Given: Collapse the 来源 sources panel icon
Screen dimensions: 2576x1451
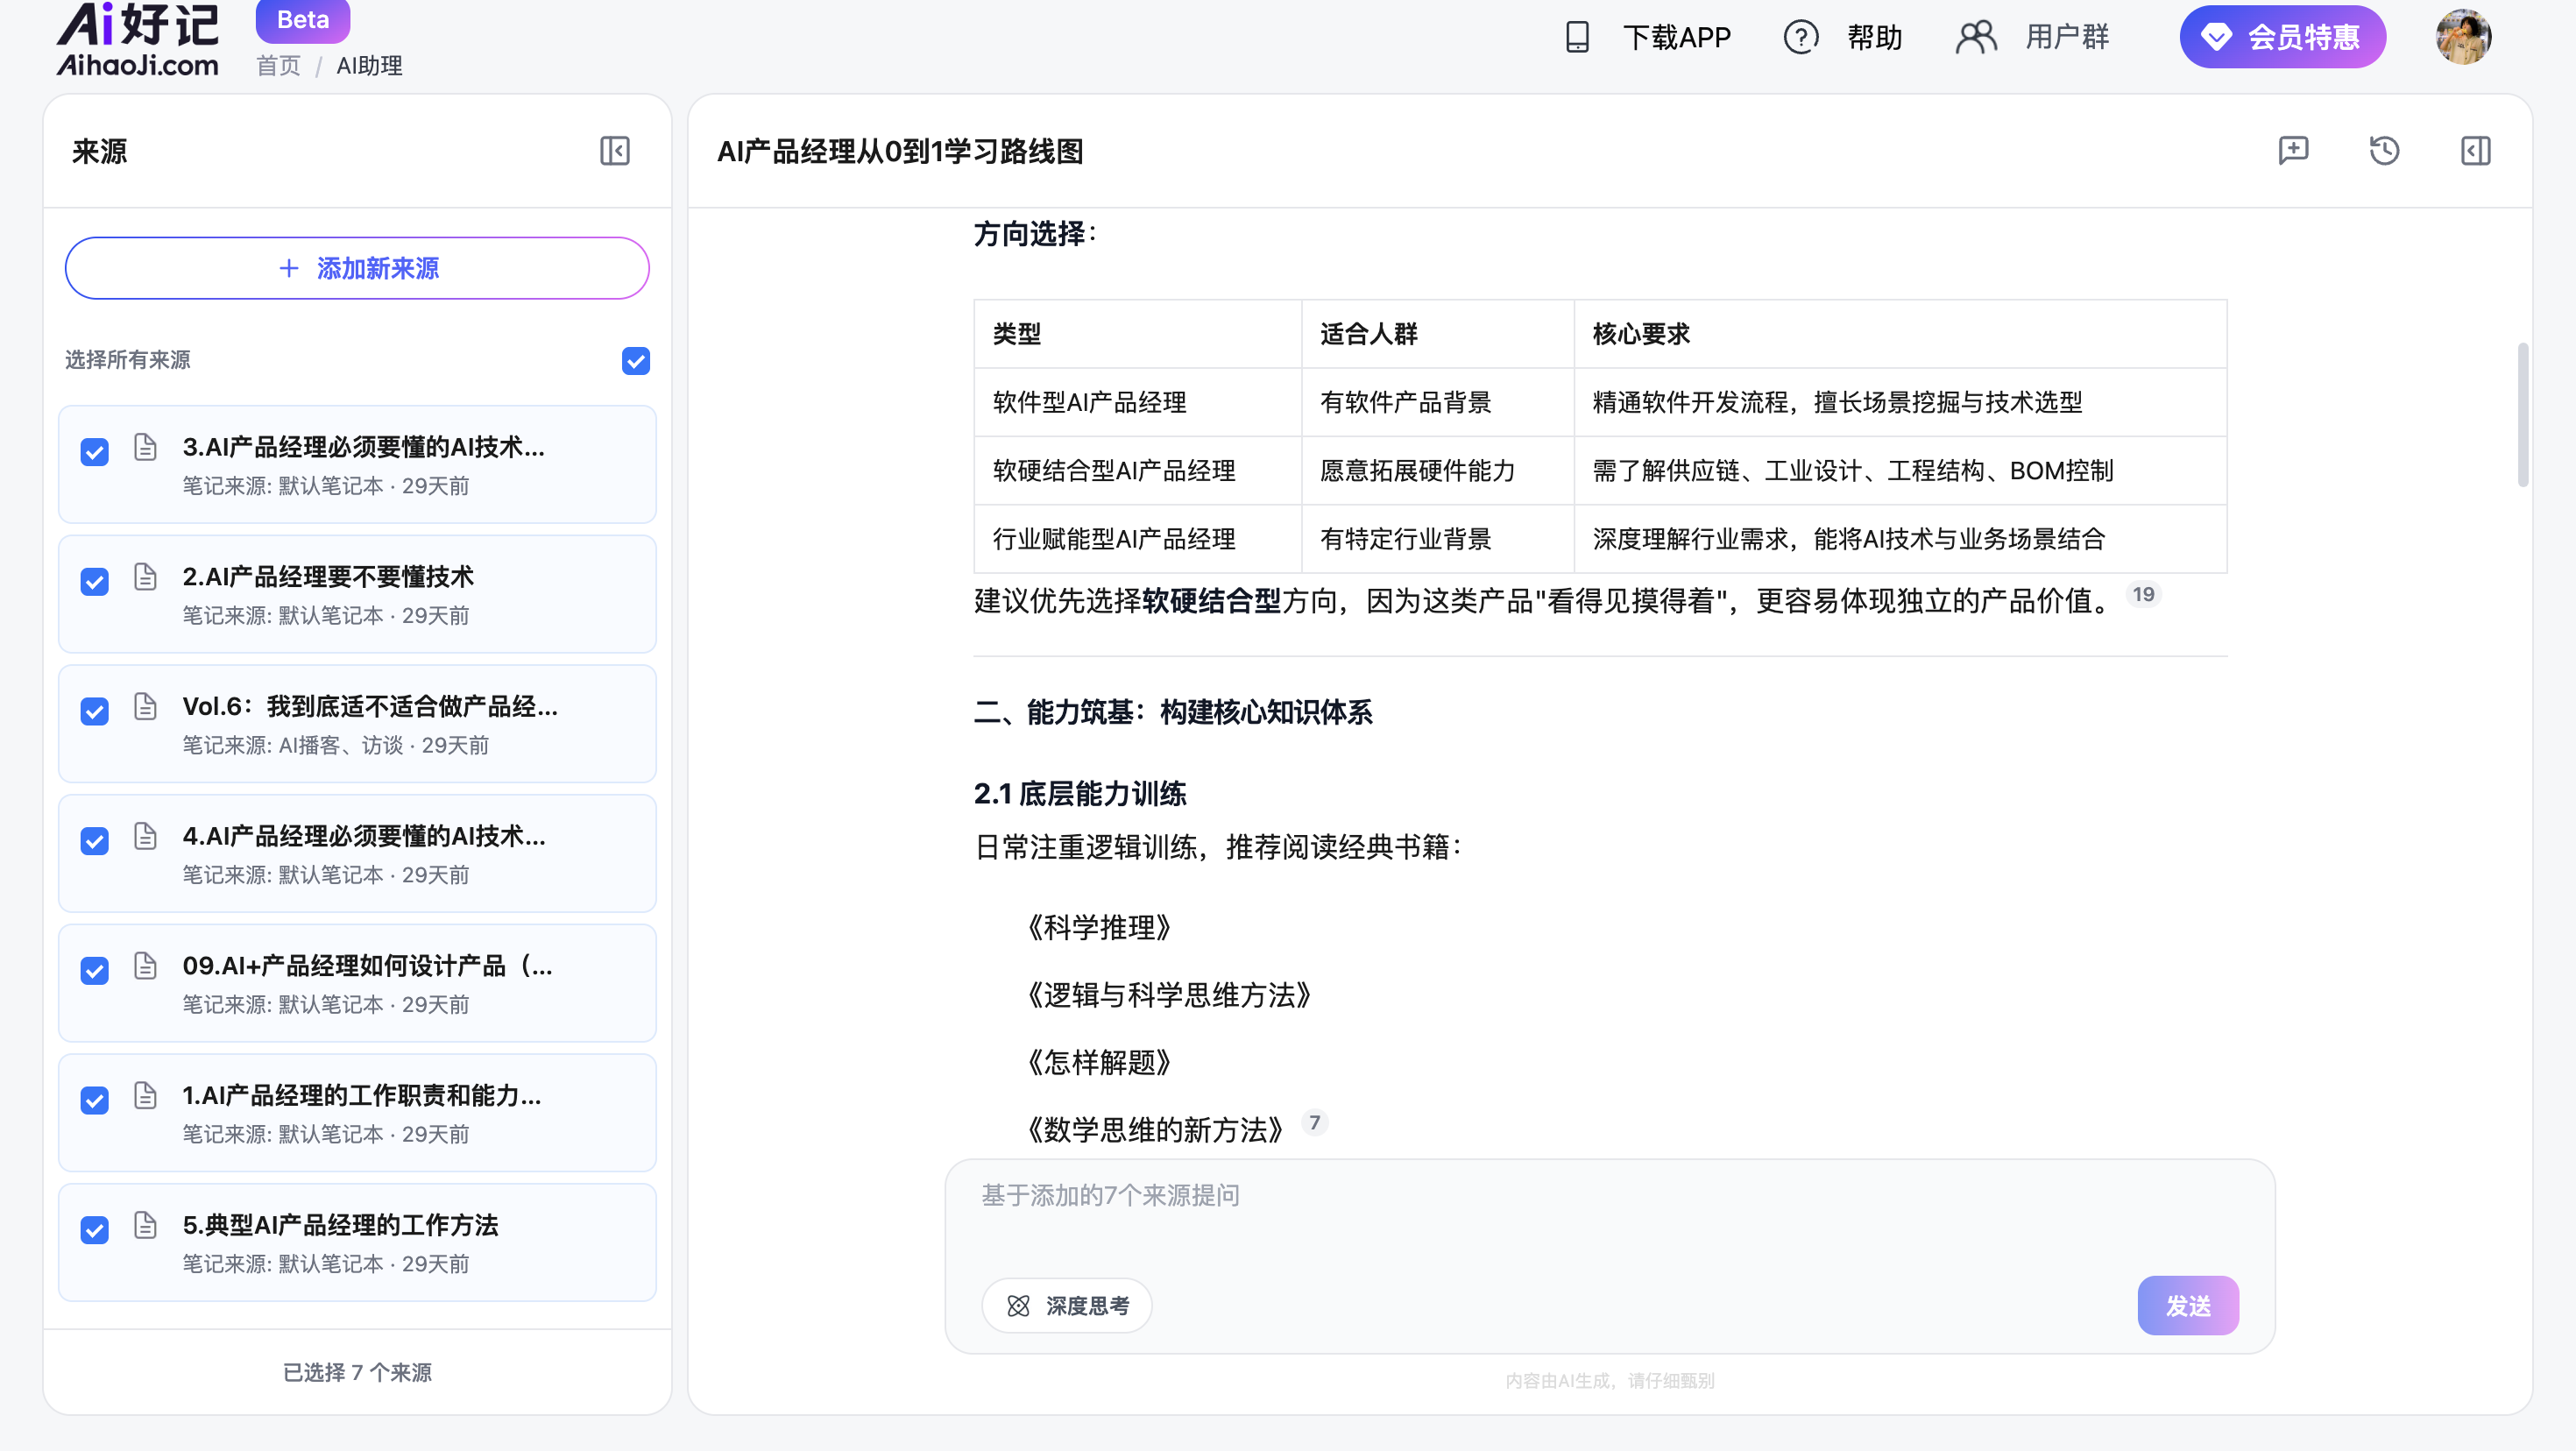Looking at the screenshot, I should (x=615, y=151).
